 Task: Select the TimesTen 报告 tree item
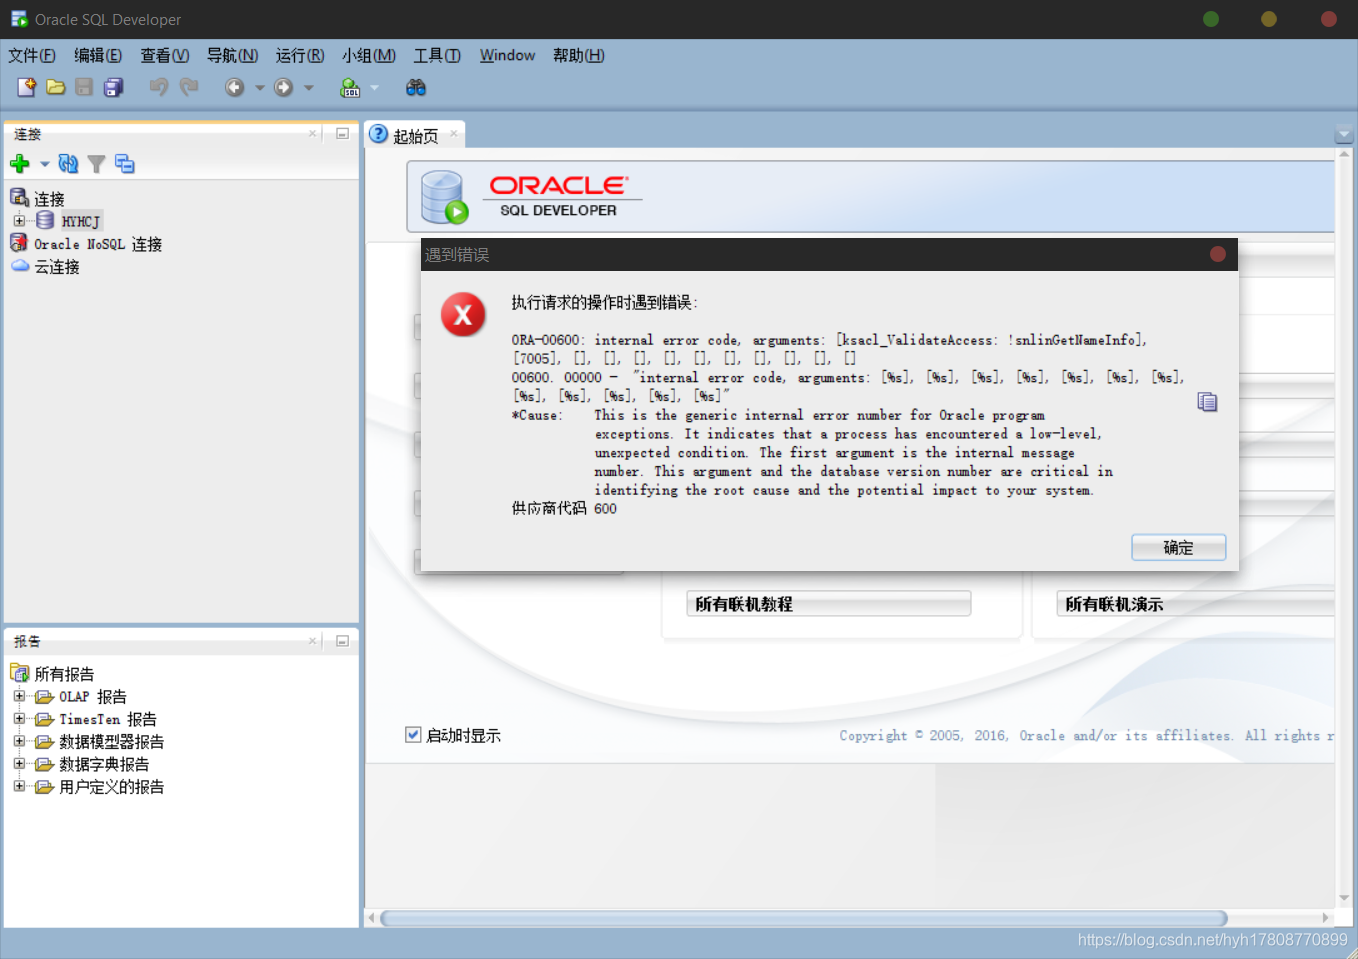click(108, 719)
